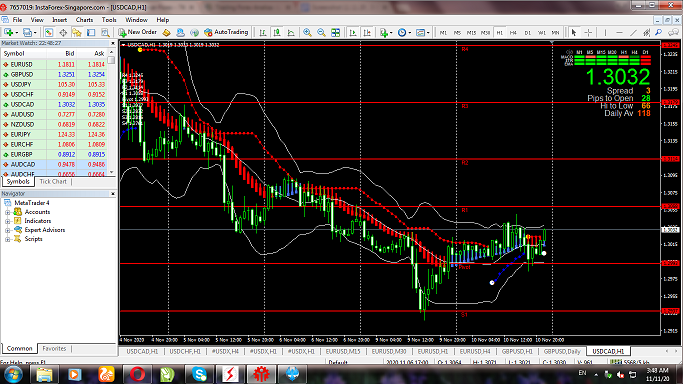Select USDCAD row in Market Watch

coord(54,104)
